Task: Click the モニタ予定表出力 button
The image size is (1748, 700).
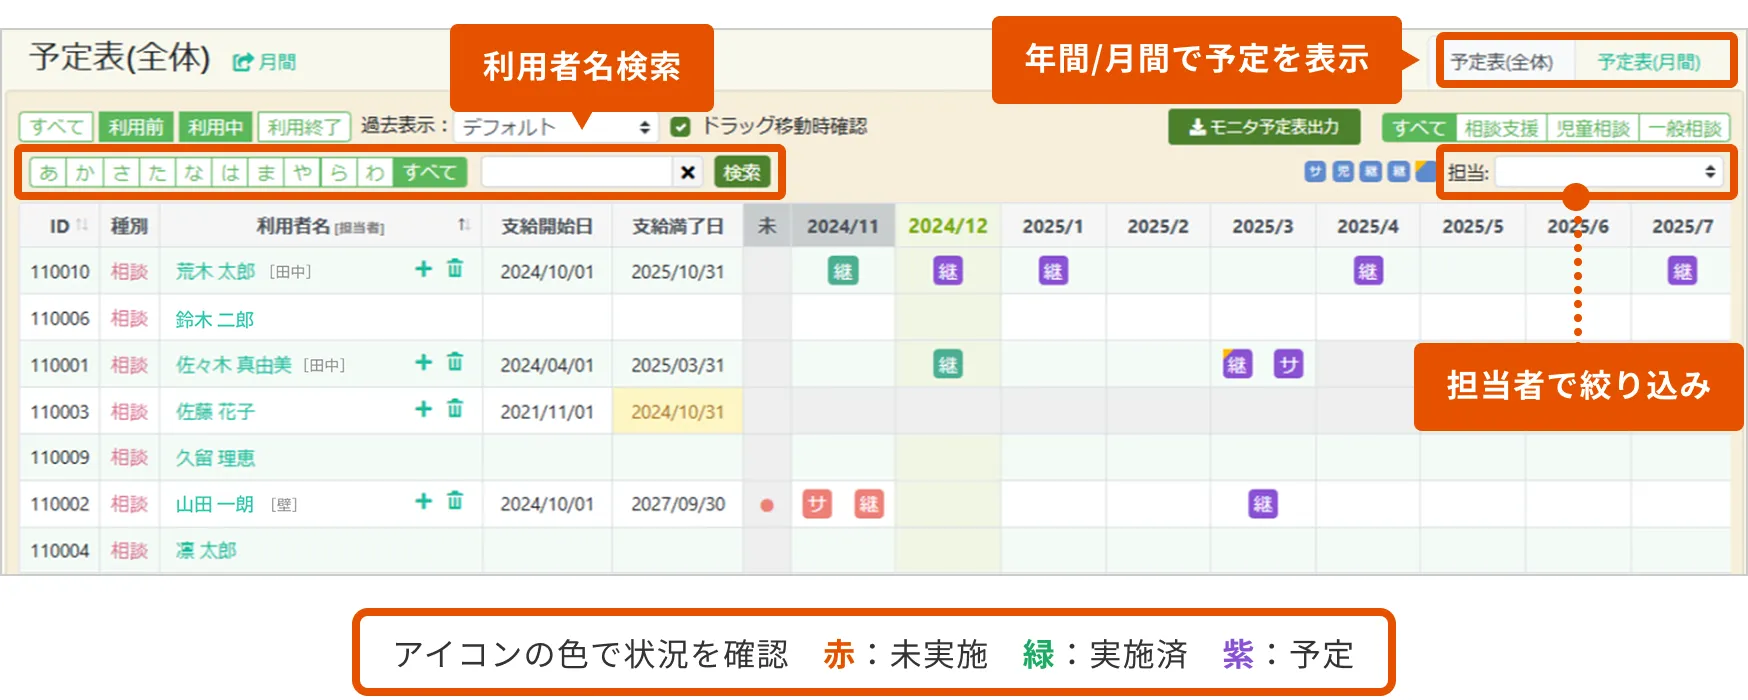Action: (x=1264, y=127)
